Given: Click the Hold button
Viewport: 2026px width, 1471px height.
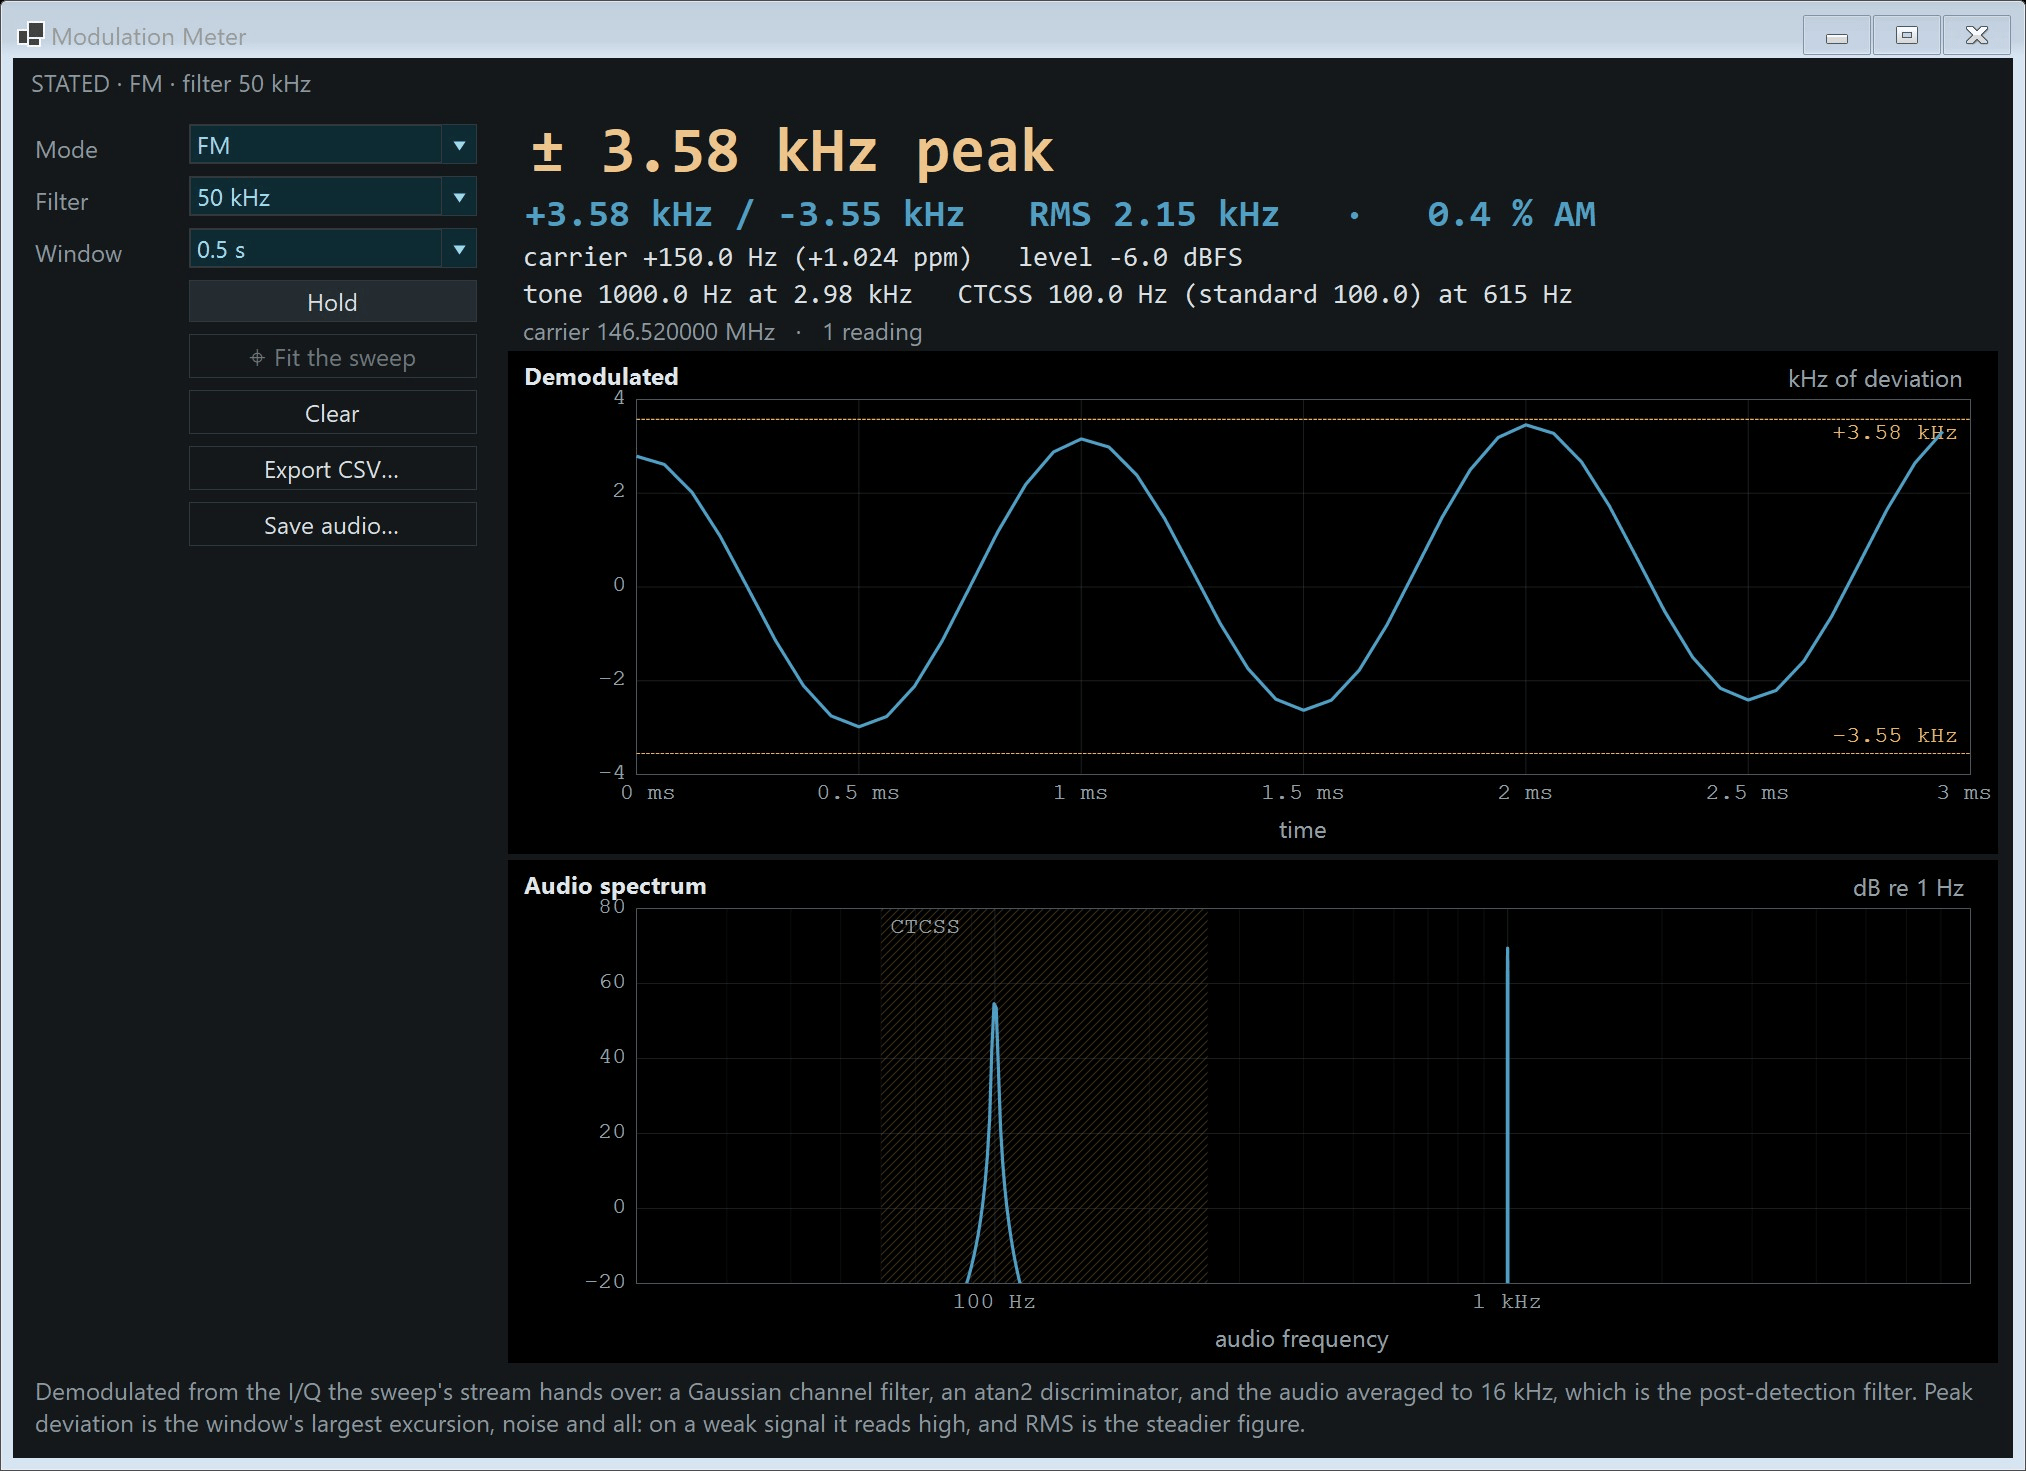Looking at the screenshot, I should click(332, 302).
